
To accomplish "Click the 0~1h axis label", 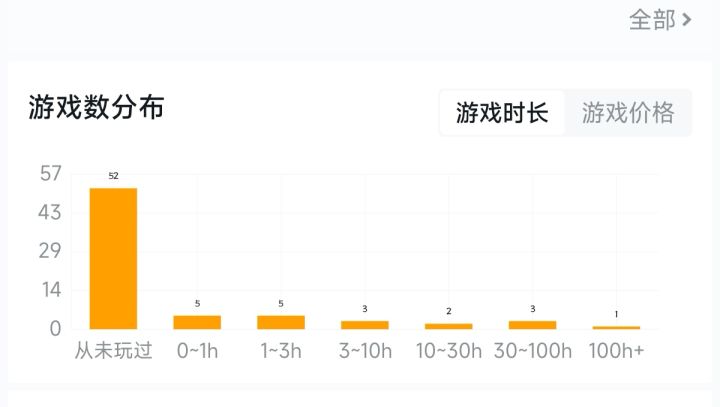I will [197, 351].
